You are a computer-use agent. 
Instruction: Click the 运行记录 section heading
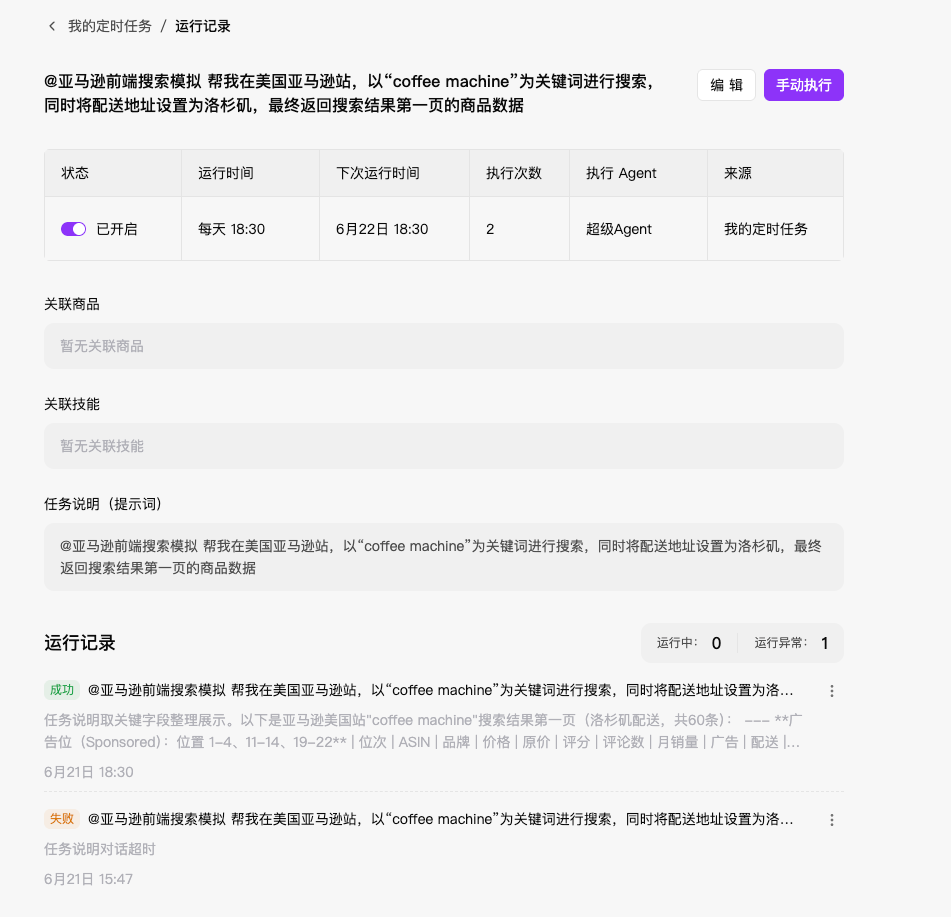tap(79, 643)
